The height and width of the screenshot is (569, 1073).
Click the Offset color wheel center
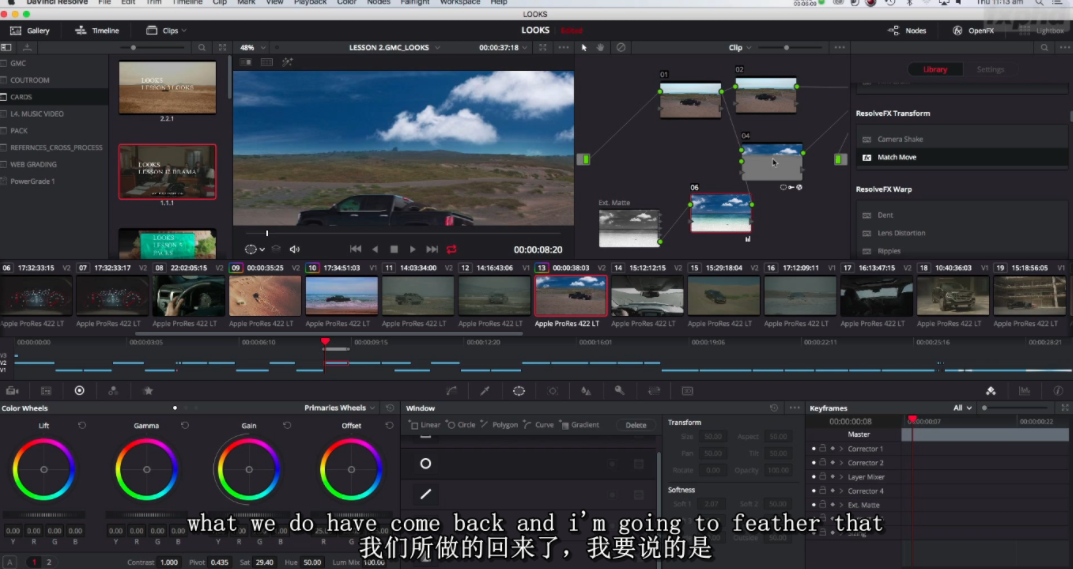click(351, 470)
